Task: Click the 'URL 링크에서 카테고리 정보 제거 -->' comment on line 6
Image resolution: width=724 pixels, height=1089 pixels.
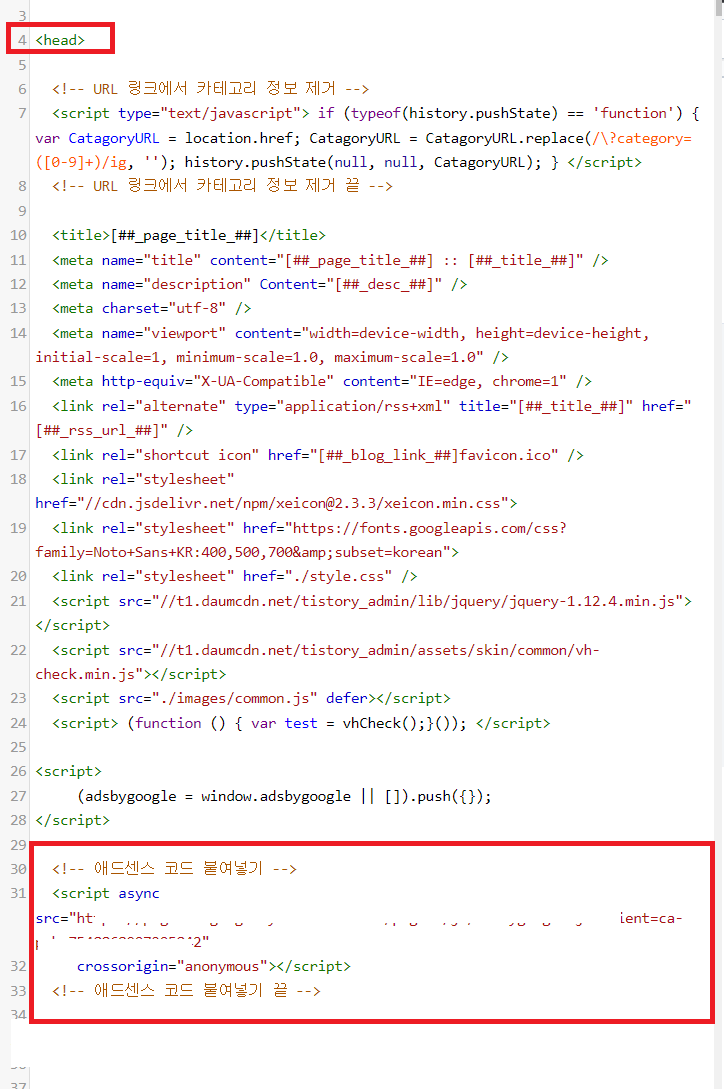Action: [211, 89]
